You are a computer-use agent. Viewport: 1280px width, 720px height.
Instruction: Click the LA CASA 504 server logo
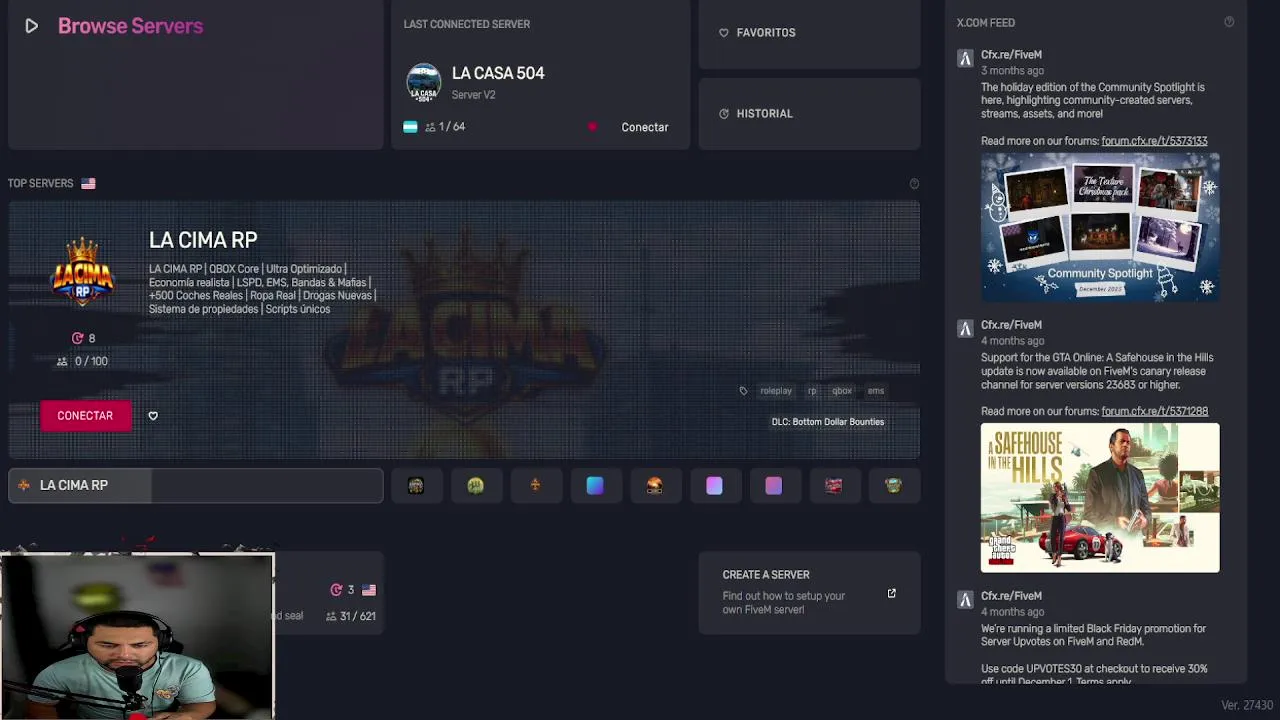pos(423,83)
